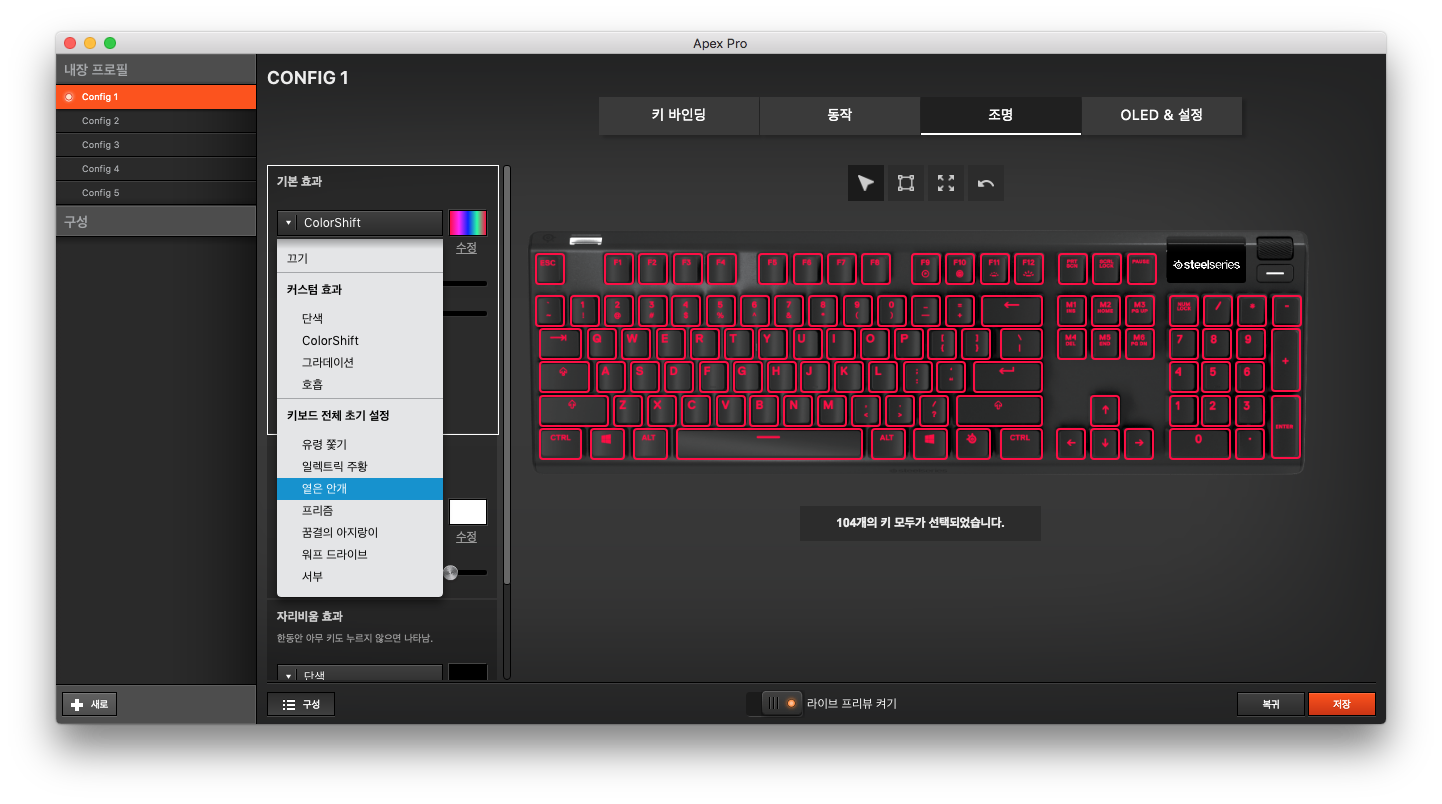This screenshot has width=1442, height=804.
Task: Select Config 2 profile
Action: pyautogui.click(x=156, y=121)
